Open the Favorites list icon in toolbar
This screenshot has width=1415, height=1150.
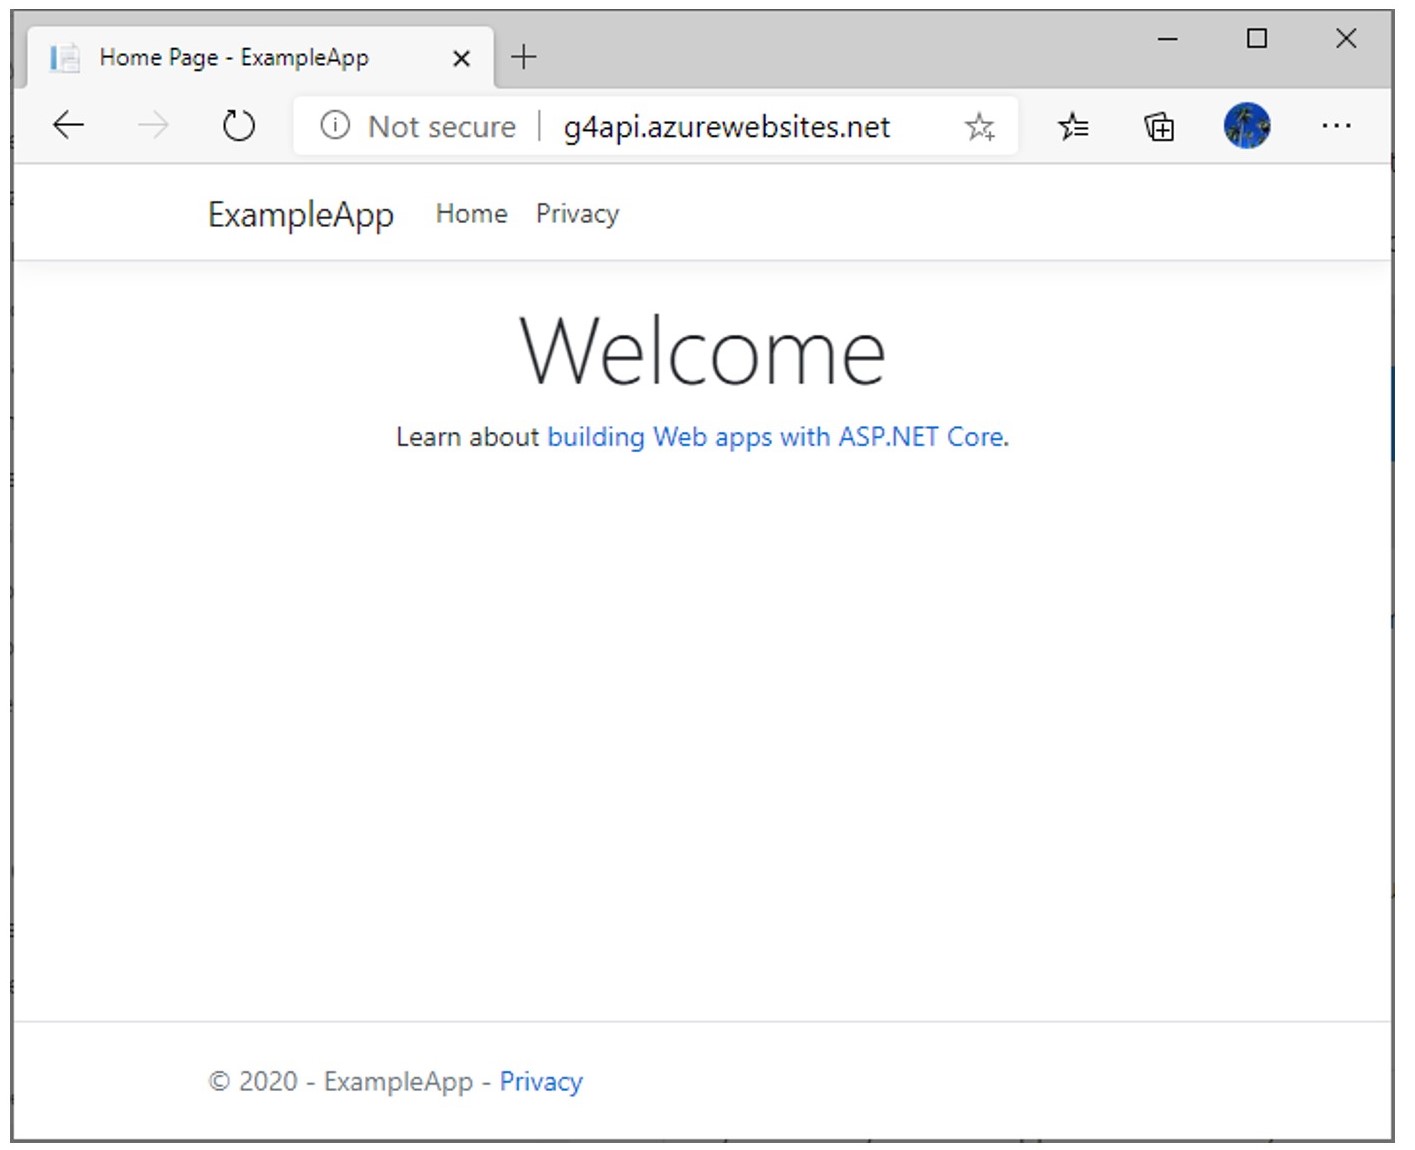(x=1073, y=127)
